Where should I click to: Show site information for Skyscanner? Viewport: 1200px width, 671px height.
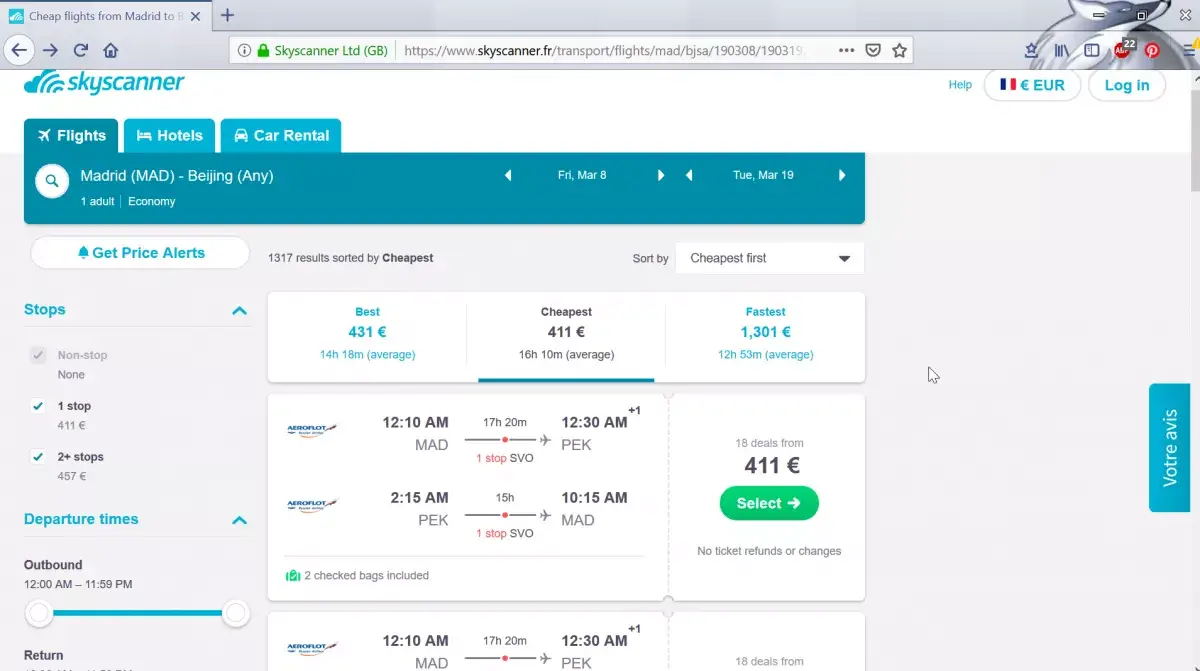pyautogui.click(x=245, y=50)
